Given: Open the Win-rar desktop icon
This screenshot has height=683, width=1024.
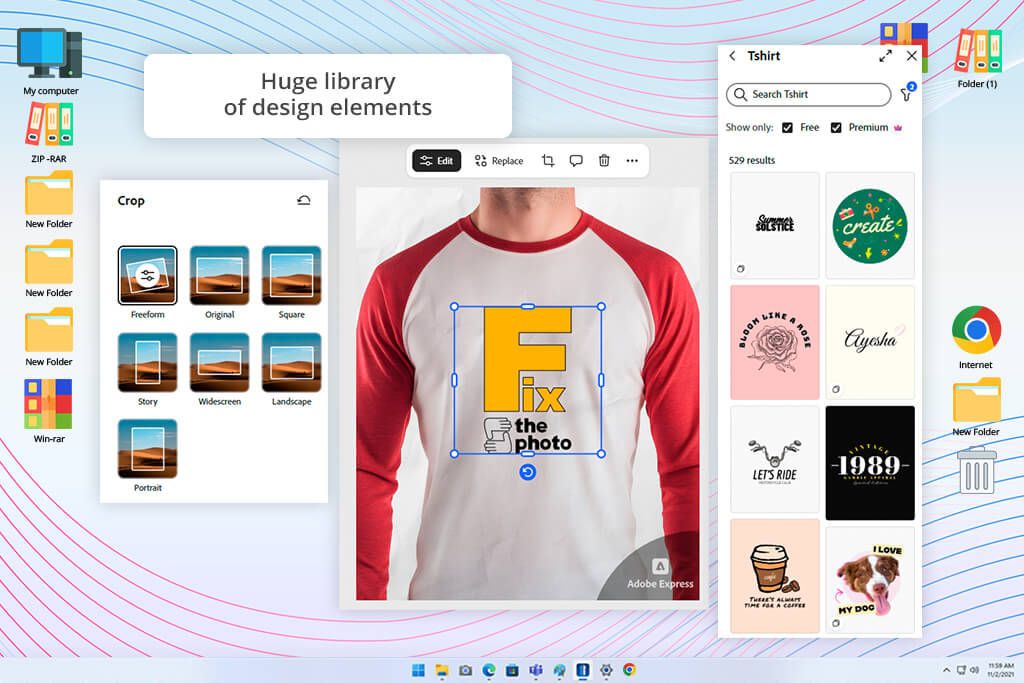Looking at the screenshot, I should pos(49,411).
